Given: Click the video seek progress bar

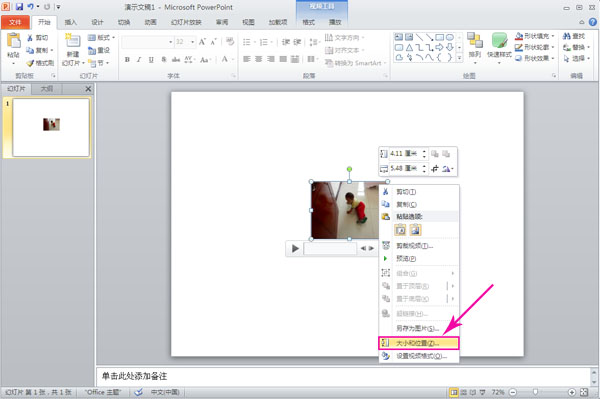Looking at the screenshot, I should pyautogui.click(x=330, y=249).
